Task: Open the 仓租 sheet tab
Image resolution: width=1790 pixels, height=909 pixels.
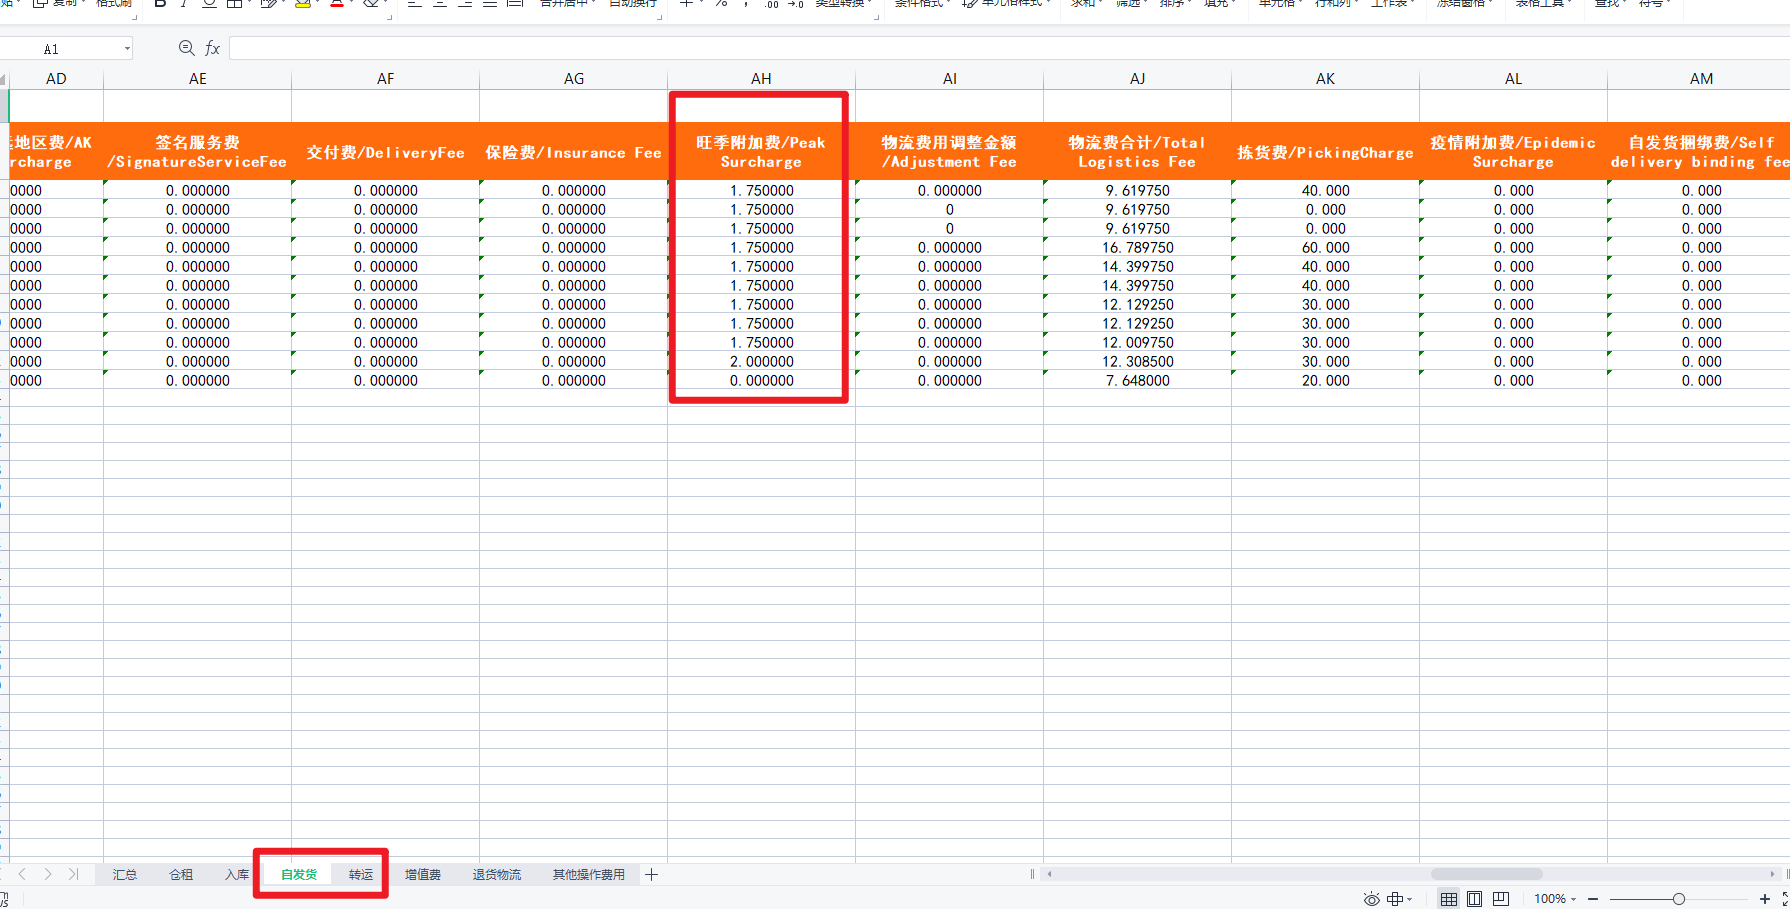Action: tap(181, 875)
